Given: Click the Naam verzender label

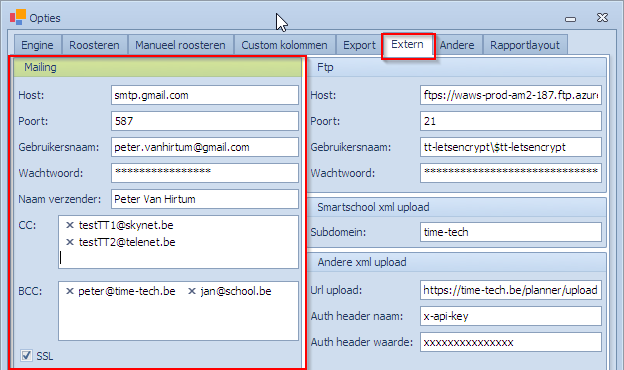Looking at the screenshot, I should tap(60, 199).
